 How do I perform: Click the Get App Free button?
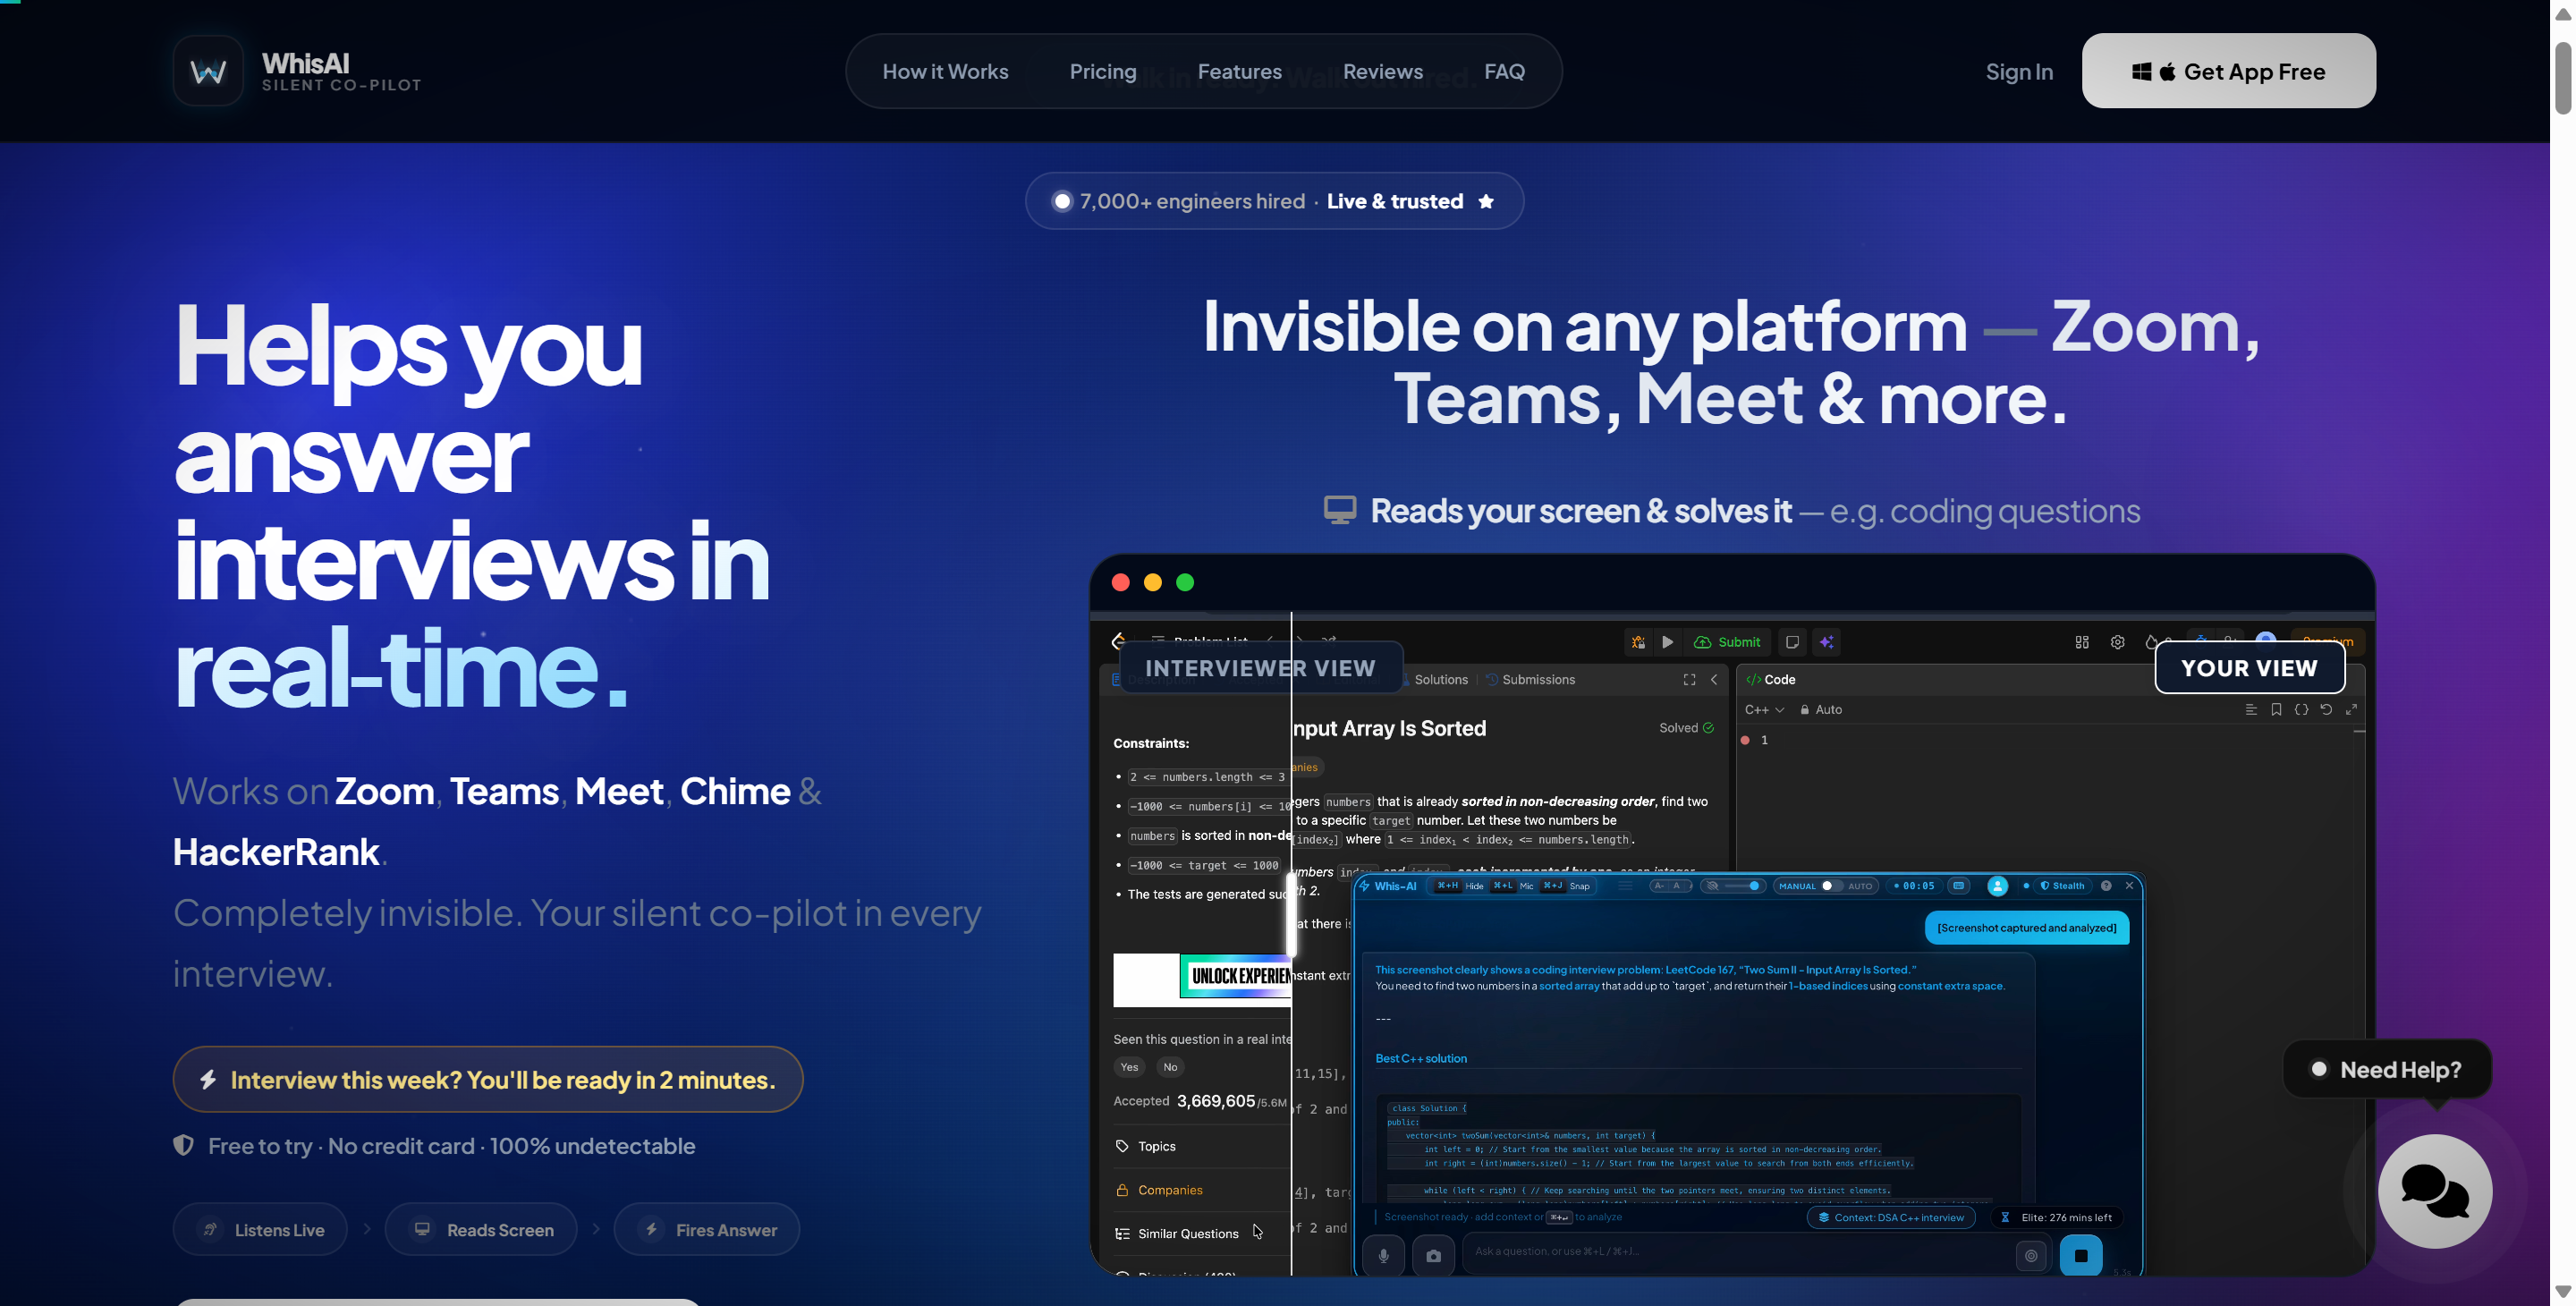coord(2228,71)
